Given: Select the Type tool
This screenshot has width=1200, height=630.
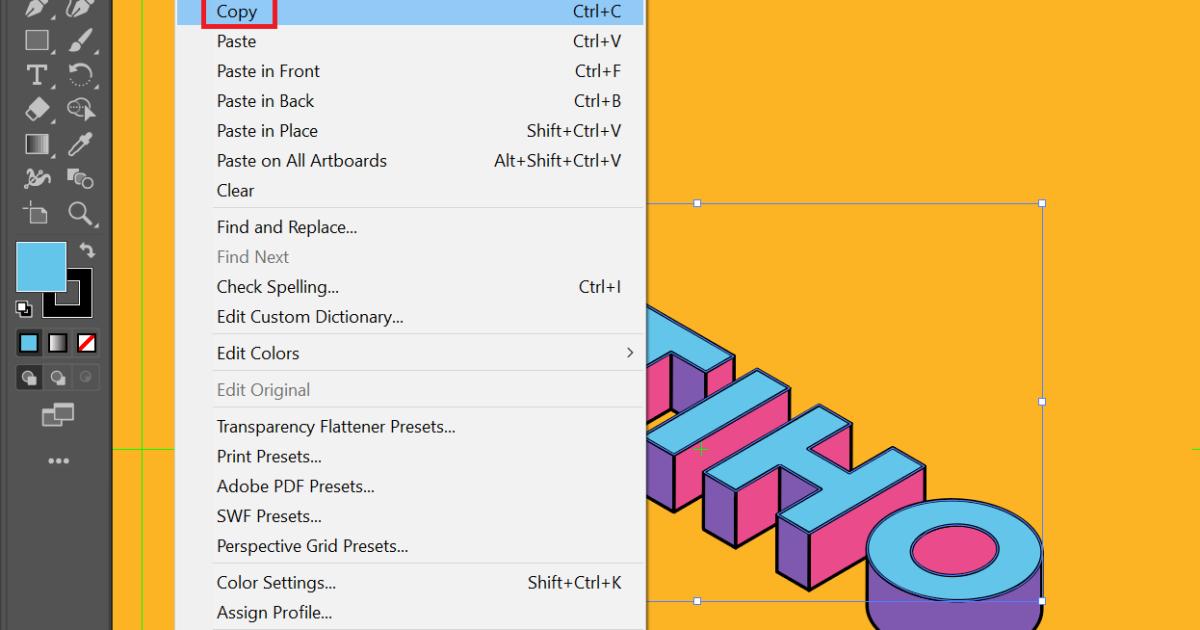Looking at the screenshot, I should (37, 75).
